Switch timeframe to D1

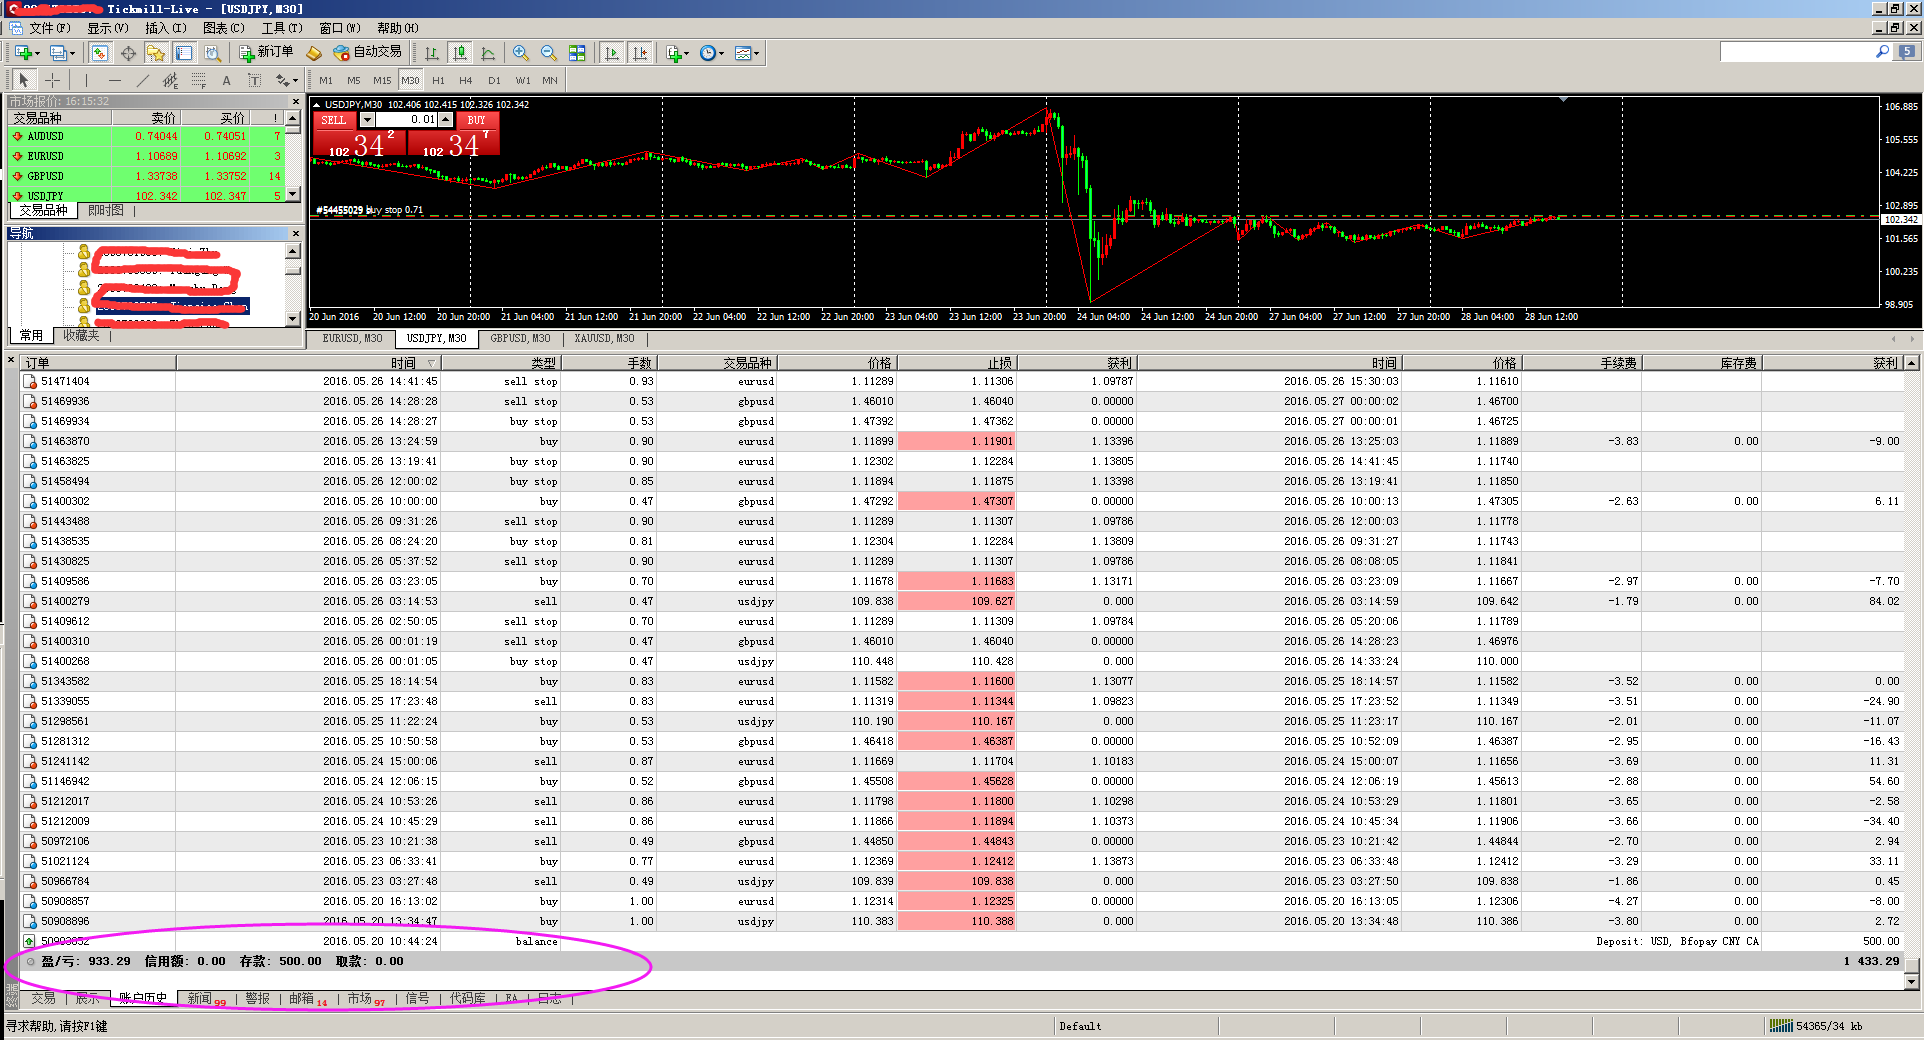click(x=494, y=80)
